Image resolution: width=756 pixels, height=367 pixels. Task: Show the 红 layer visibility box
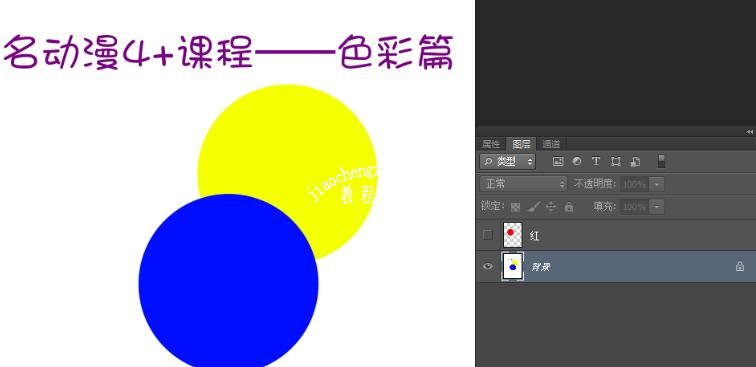[488, 235]
